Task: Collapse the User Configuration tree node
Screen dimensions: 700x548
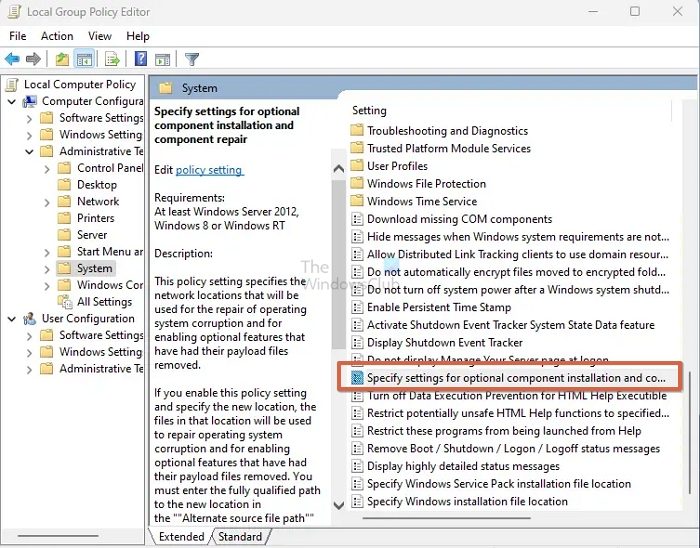Action: point(12,319)
